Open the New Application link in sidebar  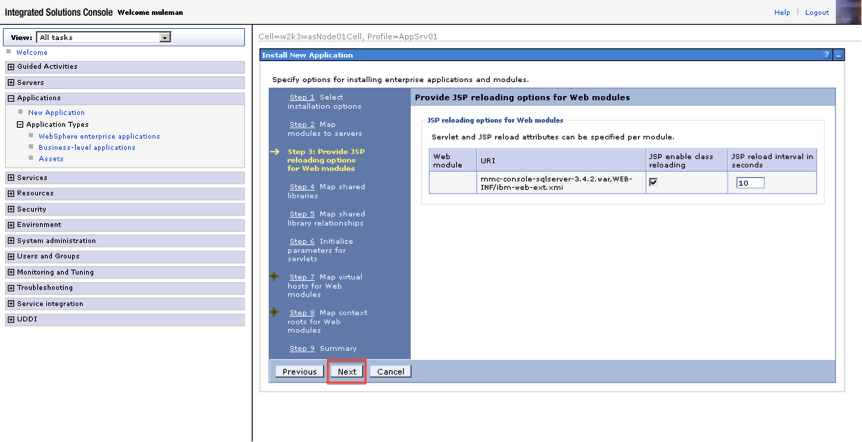(x=56, y=113)
